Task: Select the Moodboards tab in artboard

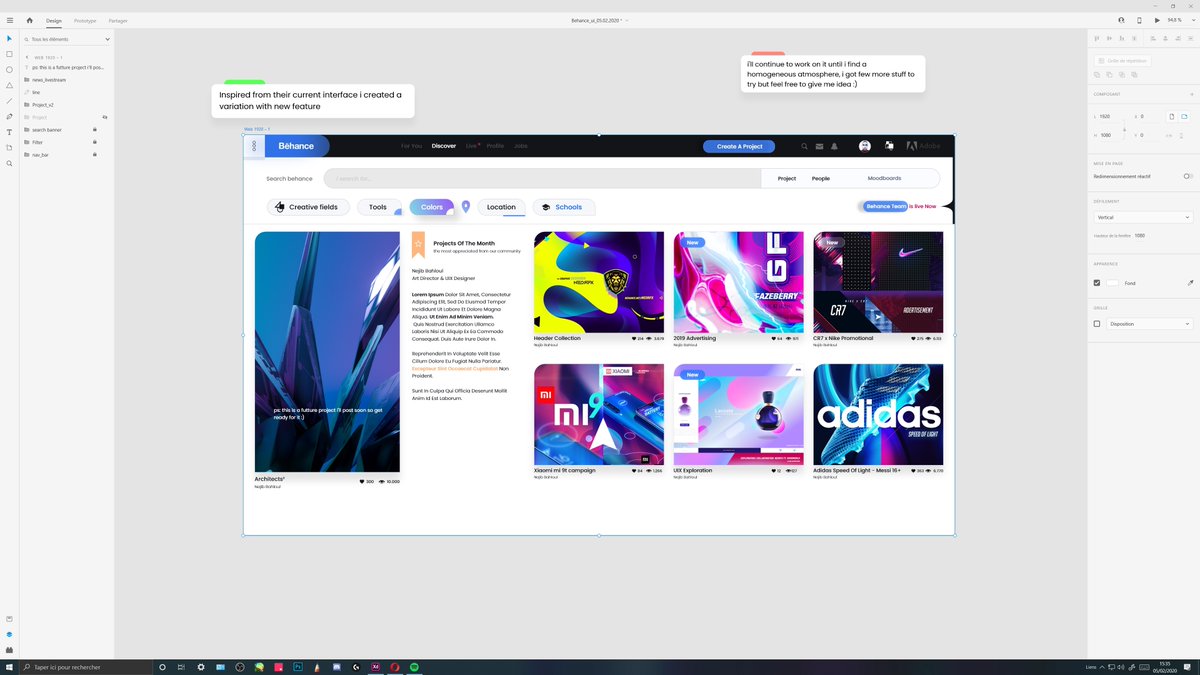Action: (884, 178)
